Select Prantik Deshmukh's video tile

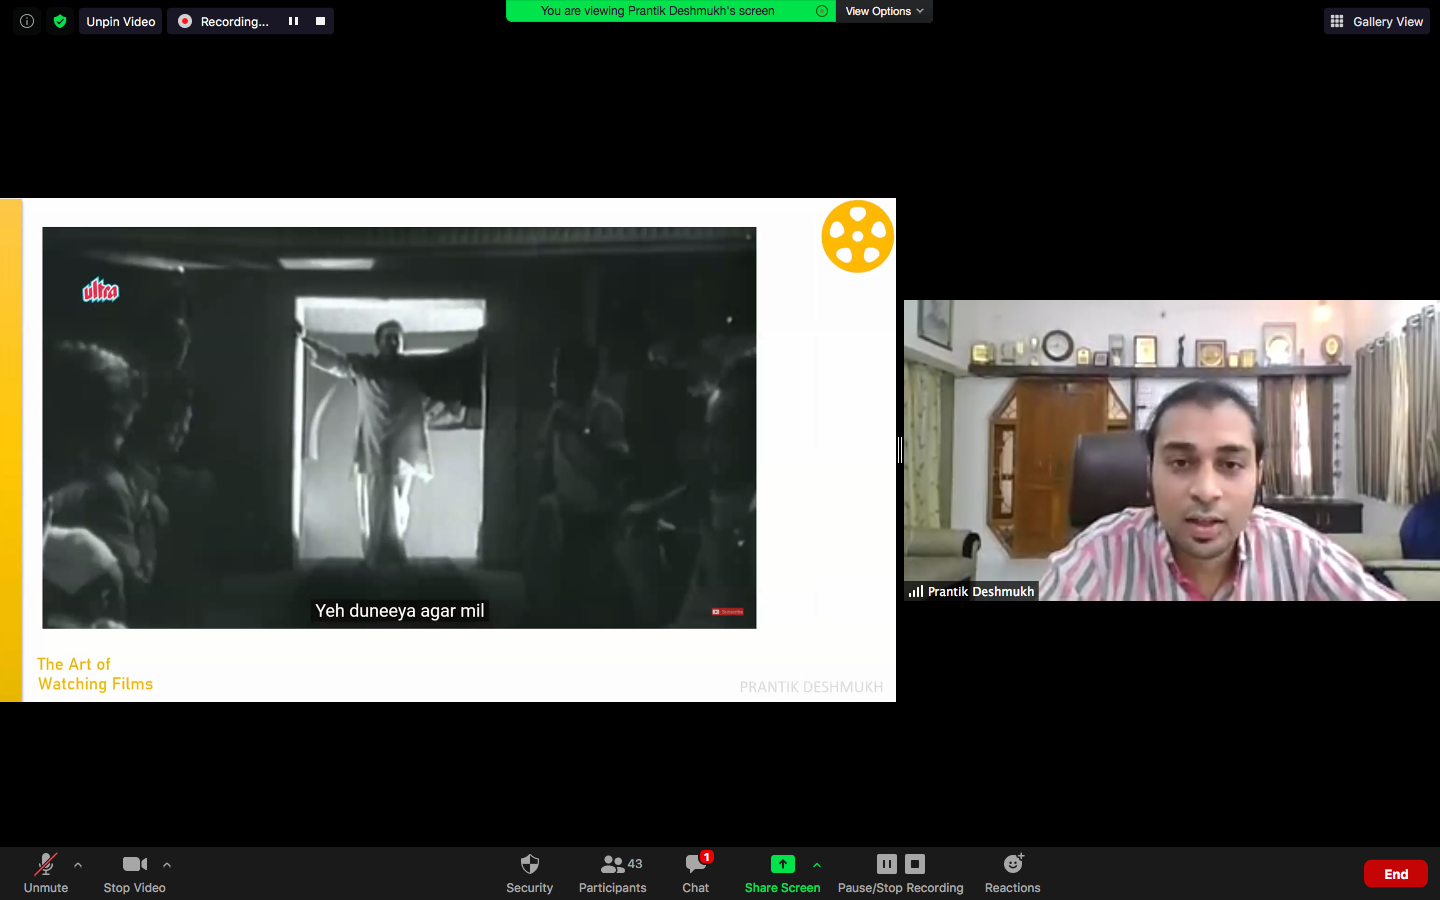[1170, 450]
